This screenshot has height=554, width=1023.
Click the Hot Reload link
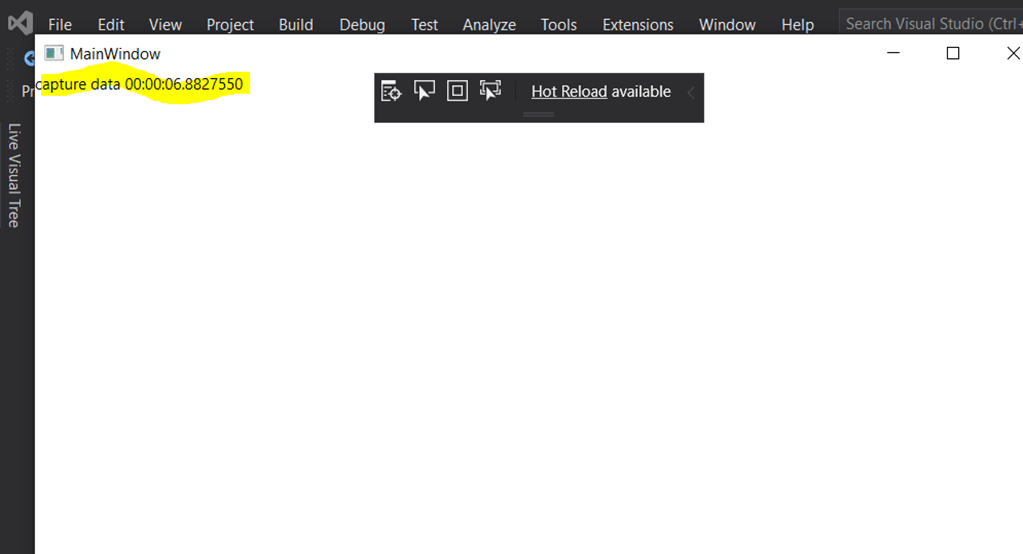569,92
